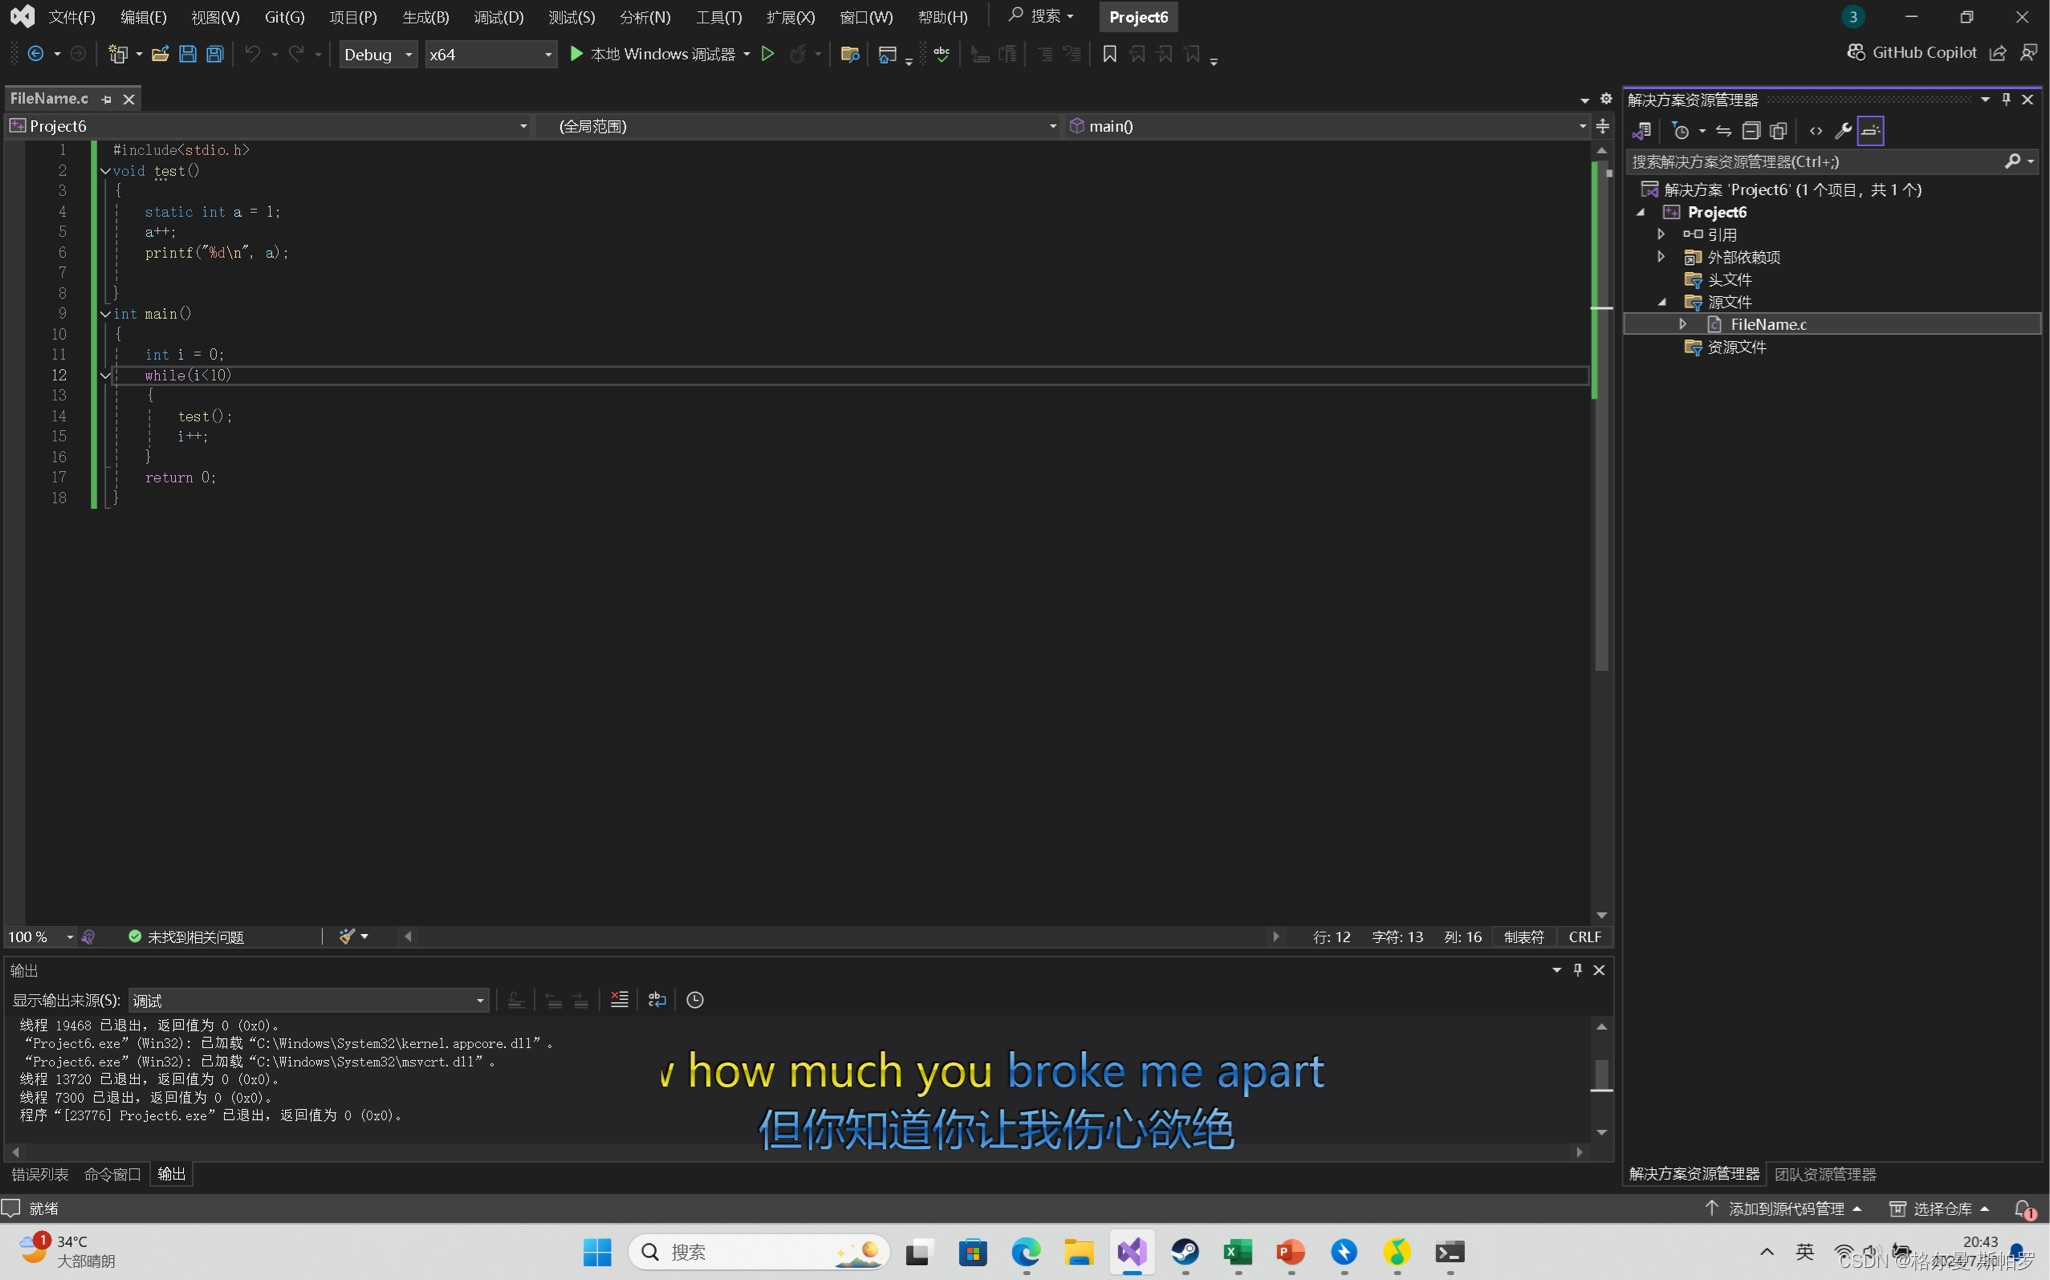Select the 资源文件 folder
The height and width of the screenshot is (1280, 2050).
(x=1736, y=347)
